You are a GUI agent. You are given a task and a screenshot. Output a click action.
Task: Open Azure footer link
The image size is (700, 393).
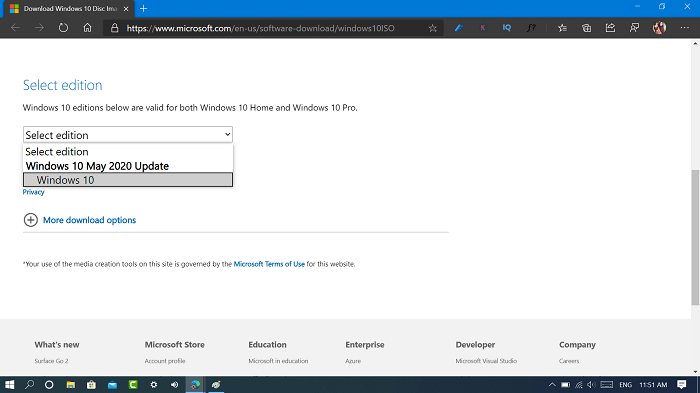pos(353,361)
